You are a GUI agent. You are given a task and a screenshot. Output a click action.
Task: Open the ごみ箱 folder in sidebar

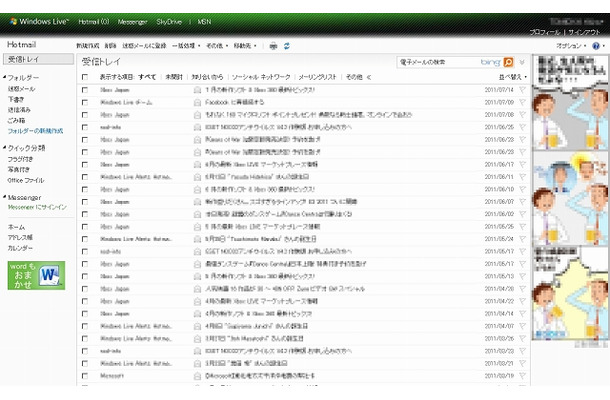[x=16, y=120]
